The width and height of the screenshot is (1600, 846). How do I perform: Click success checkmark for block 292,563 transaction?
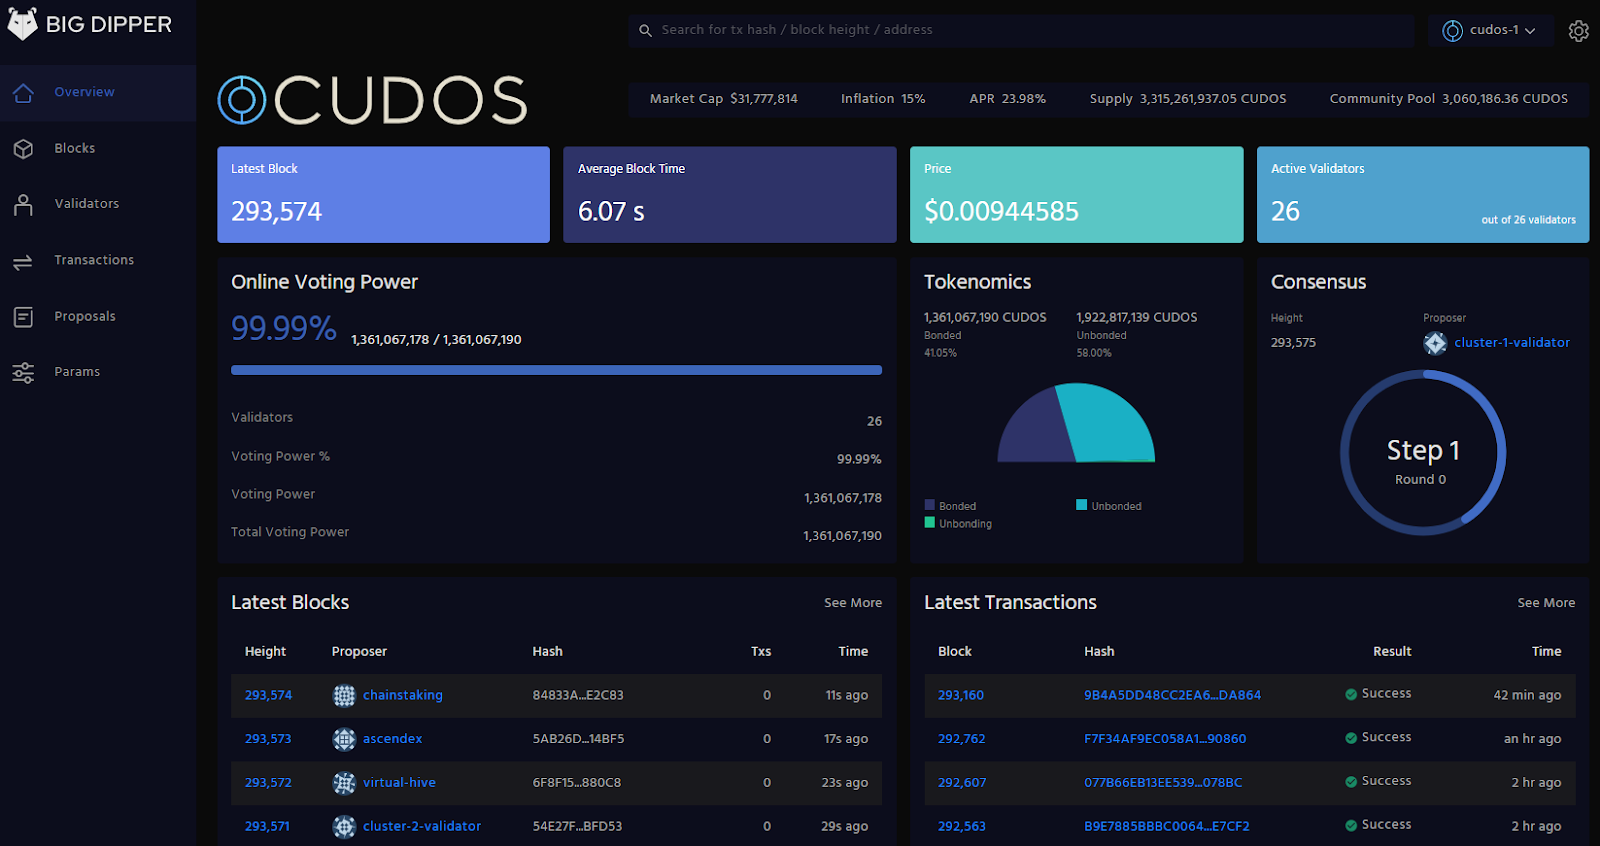(1351, 826)
